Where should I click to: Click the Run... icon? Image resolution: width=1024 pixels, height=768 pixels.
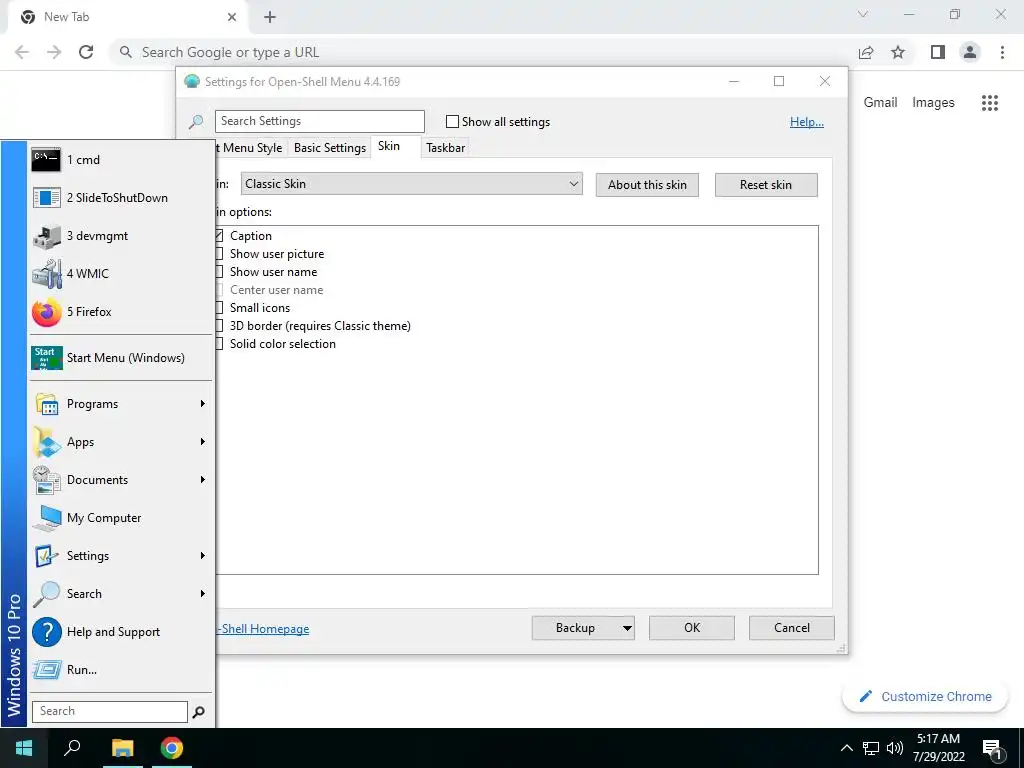46,670
